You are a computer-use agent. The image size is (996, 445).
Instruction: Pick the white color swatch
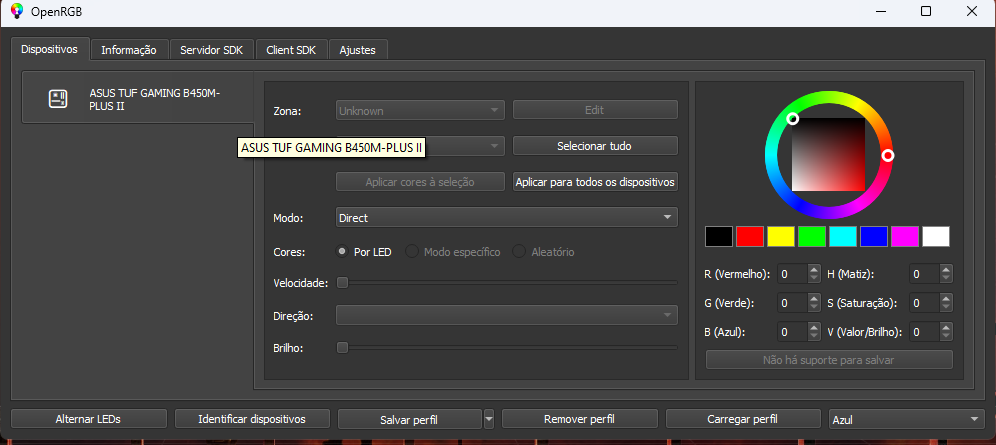[936, 236]
